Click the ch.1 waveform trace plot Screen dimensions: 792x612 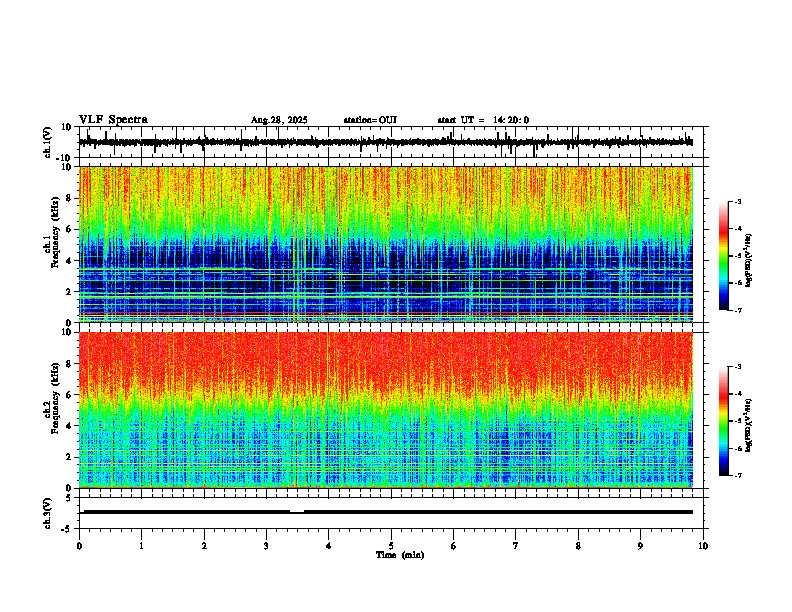[386, 142]
